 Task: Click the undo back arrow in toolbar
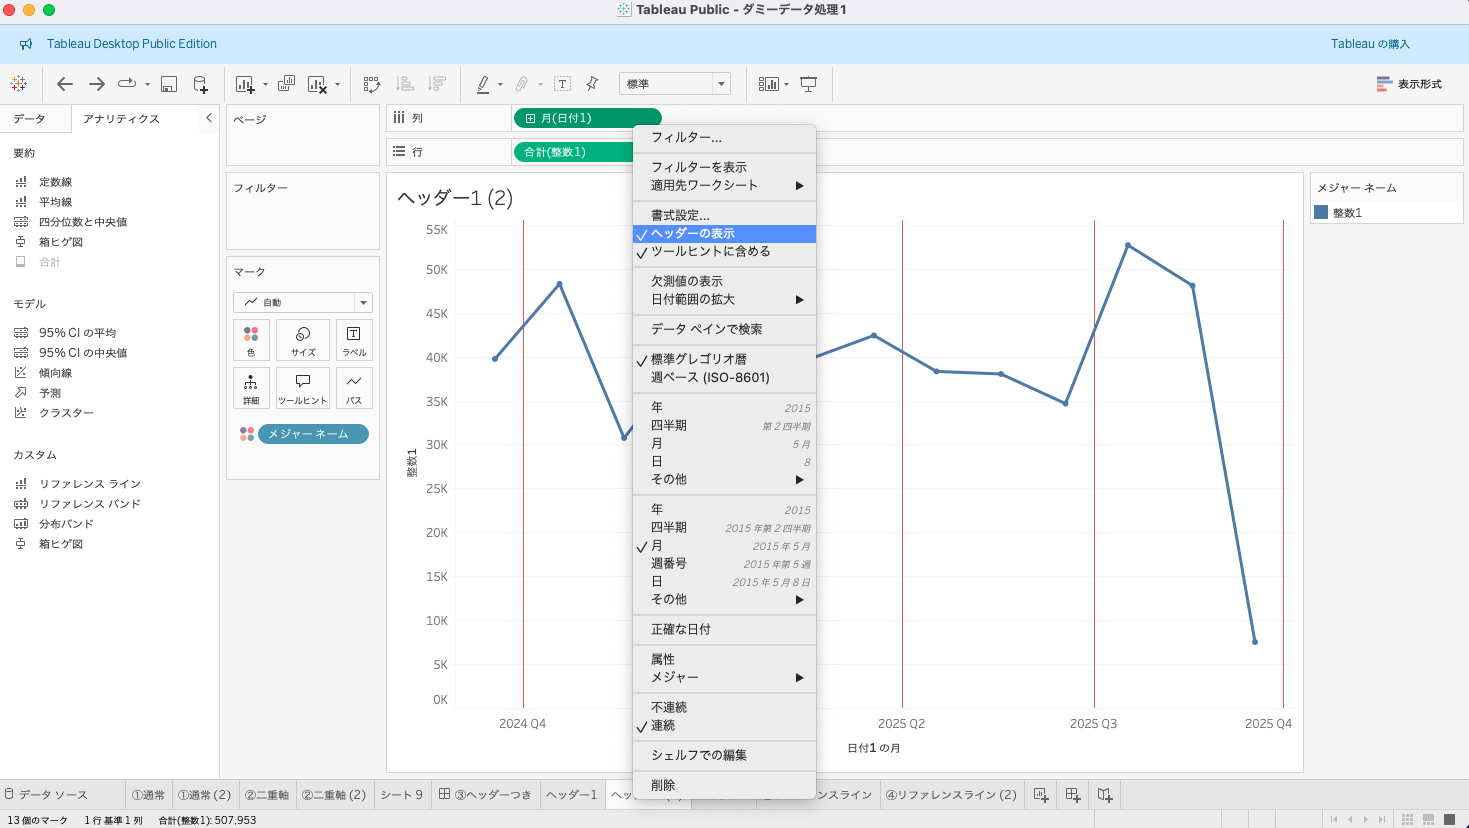click(65, 84)
